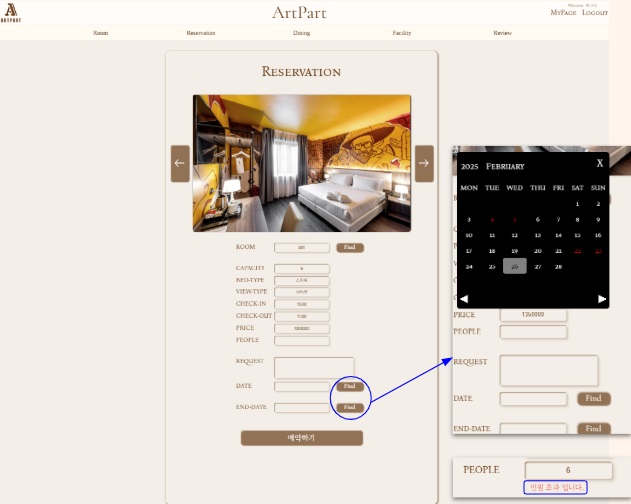Focus the main form END-DATE input field
This screenshot has width=631, height=504.
(x=302, y=407)
